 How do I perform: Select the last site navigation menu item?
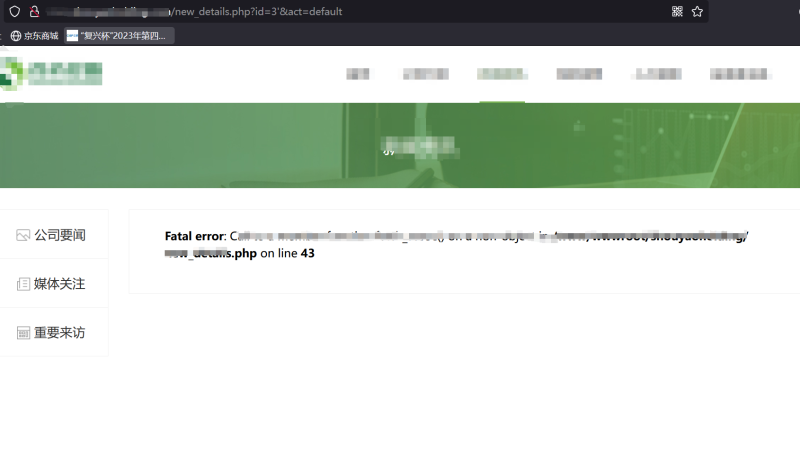[740, 74]
